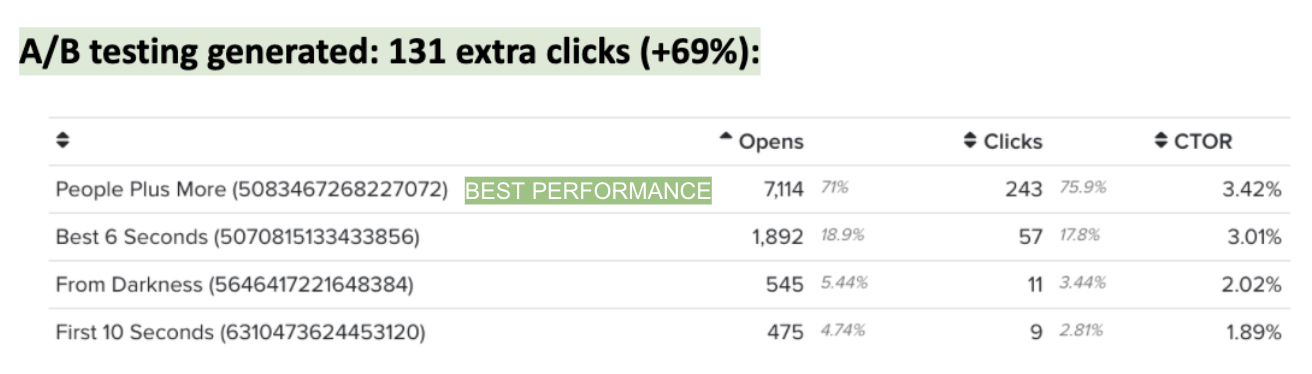Sort by the first column arrows icon
This screenshot has width=1312, height=374.
pos(63,142)
